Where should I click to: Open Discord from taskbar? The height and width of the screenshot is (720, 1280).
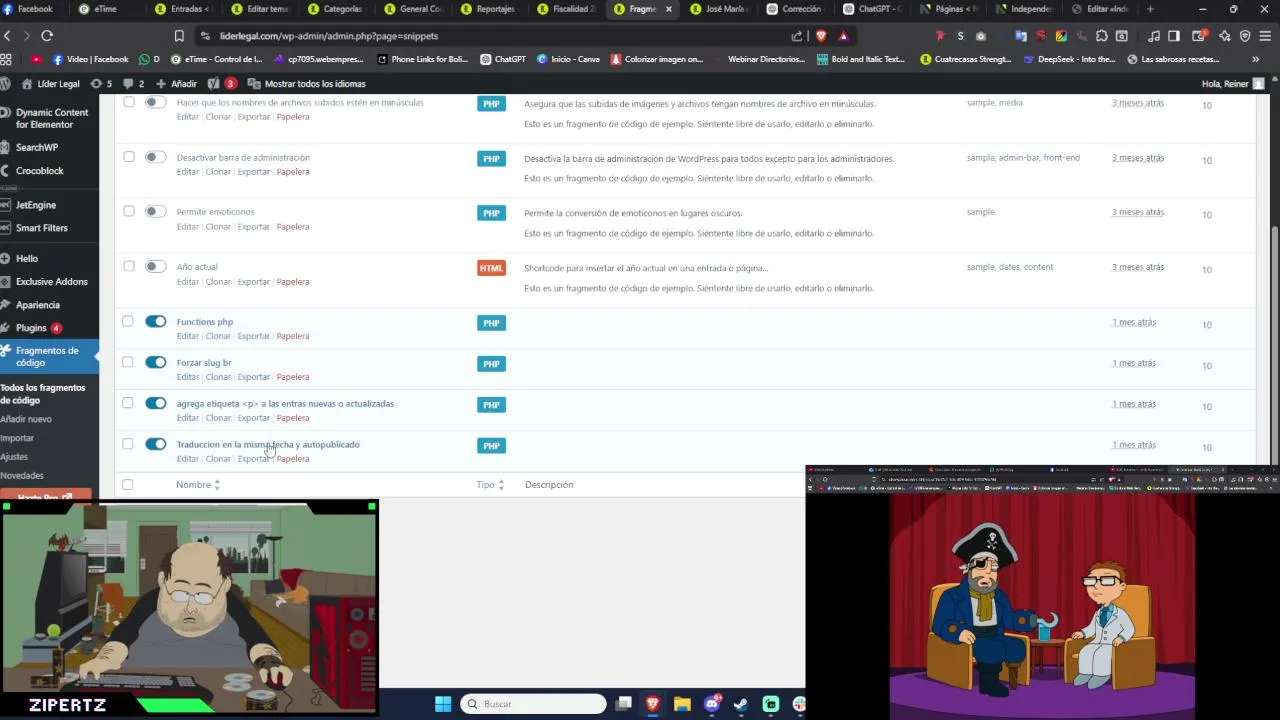coord(712,704)
